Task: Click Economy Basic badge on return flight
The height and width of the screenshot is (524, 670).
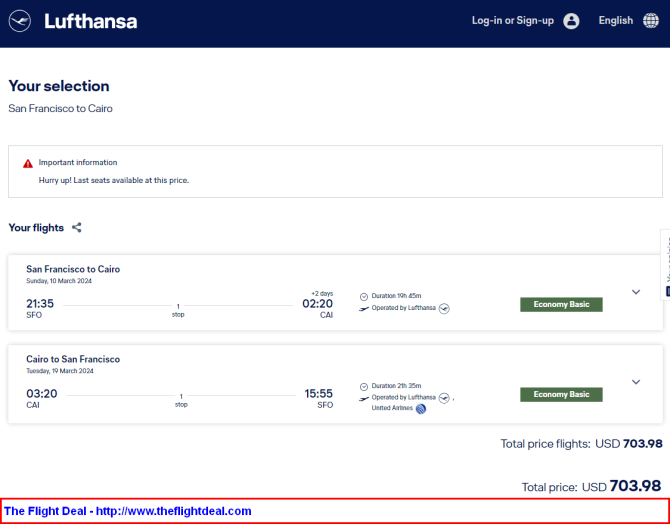Action: (x=561, y=394)
